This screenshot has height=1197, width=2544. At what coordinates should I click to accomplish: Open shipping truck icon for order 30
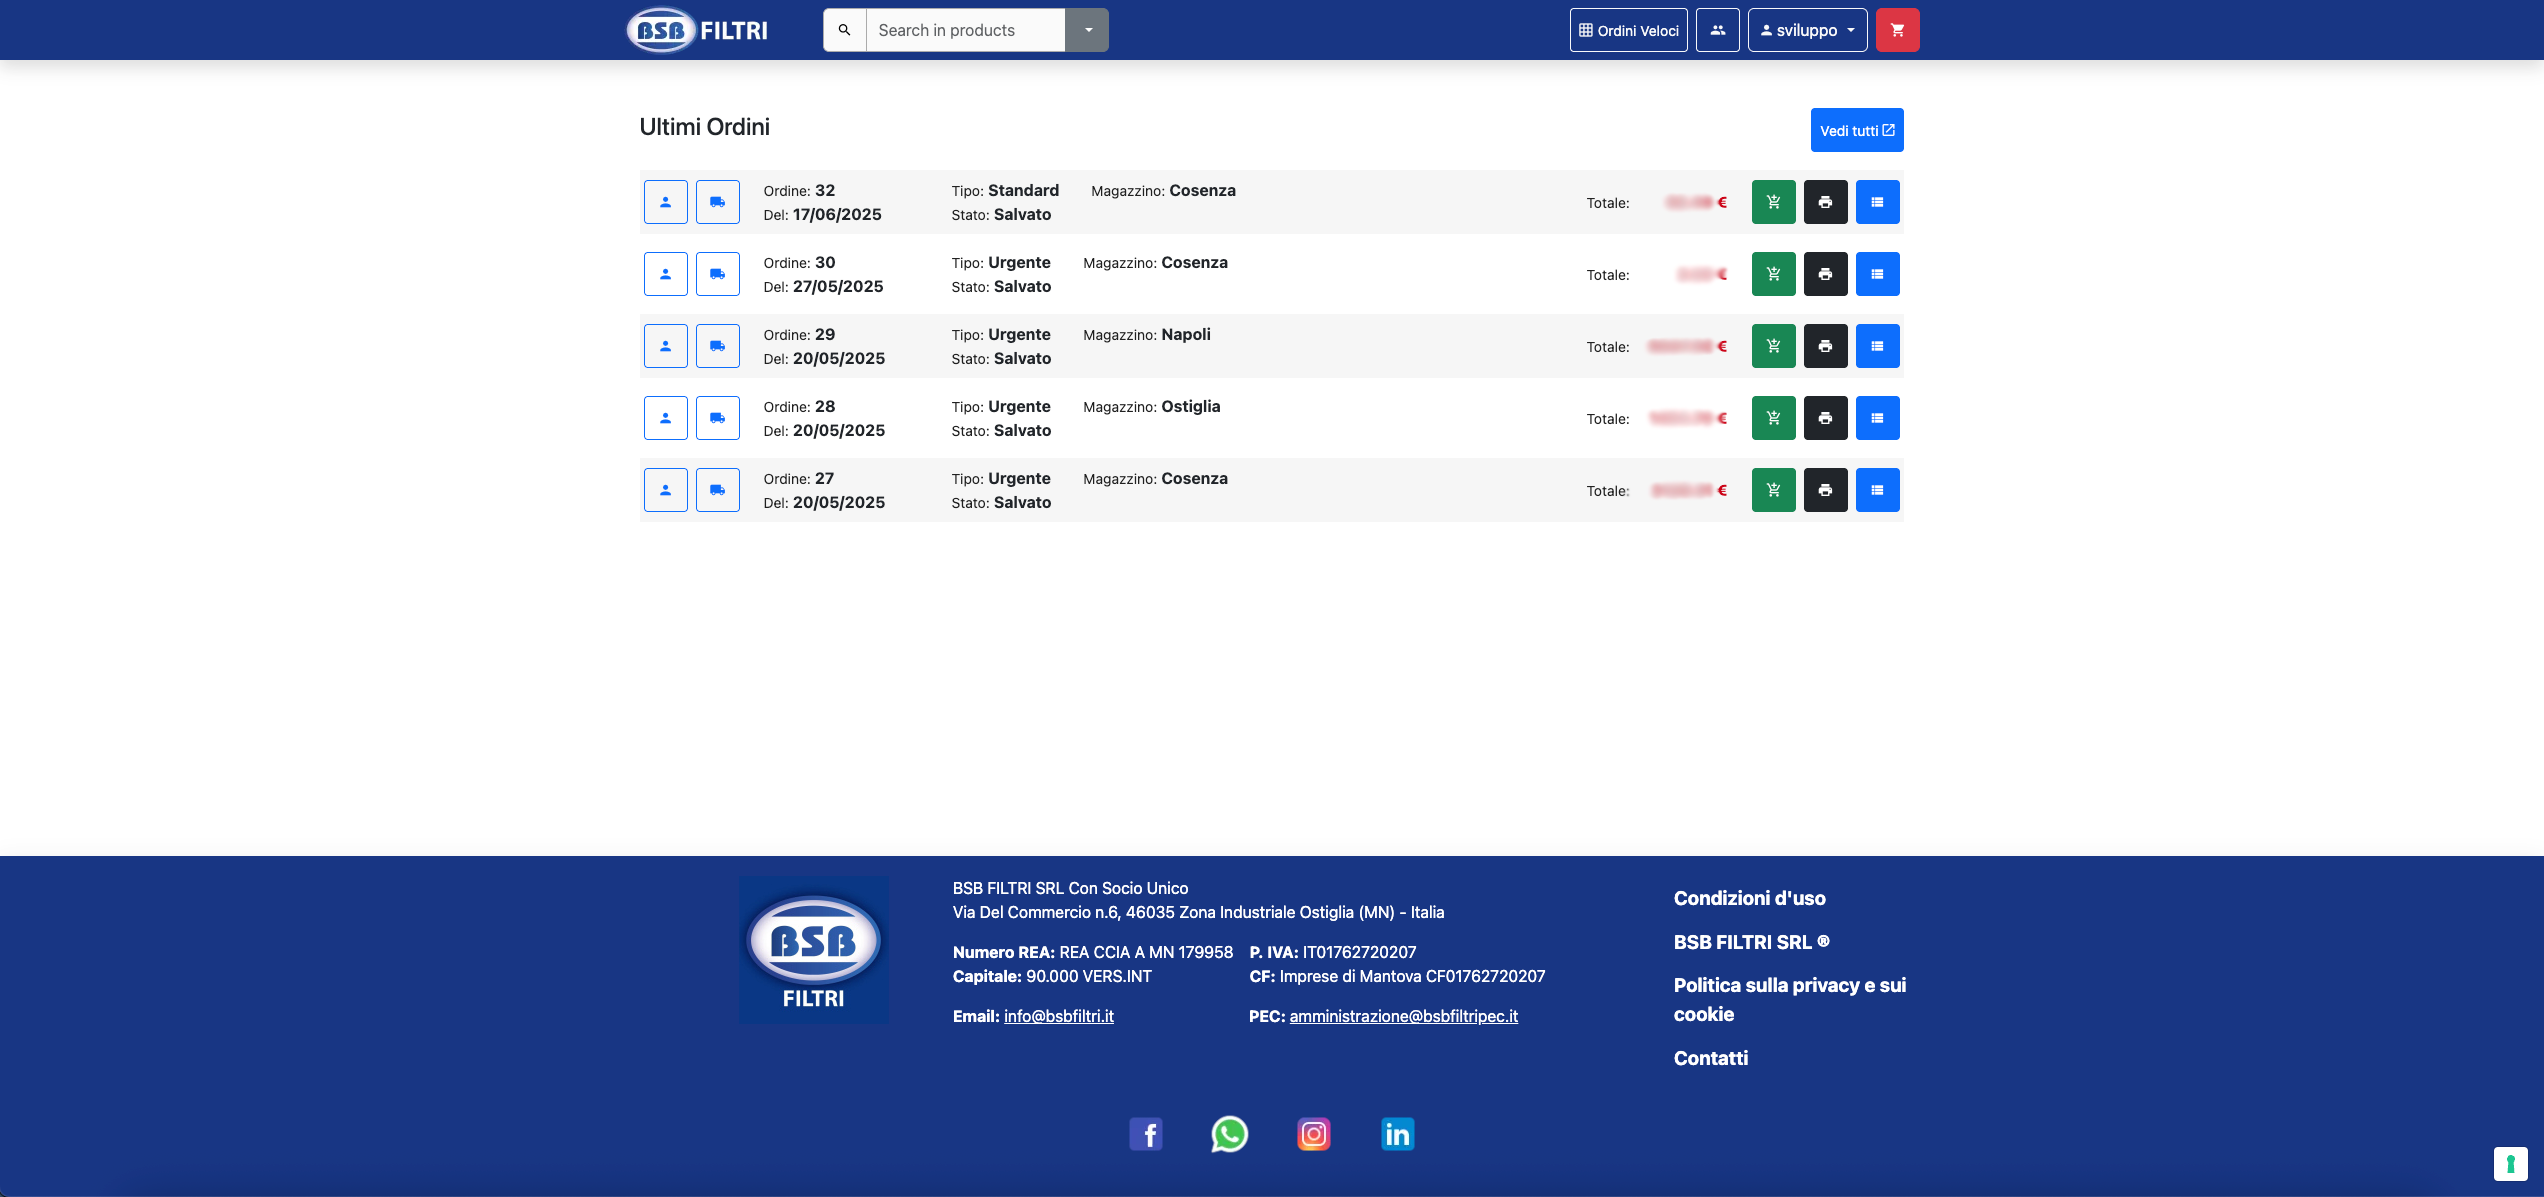point(717,274)
